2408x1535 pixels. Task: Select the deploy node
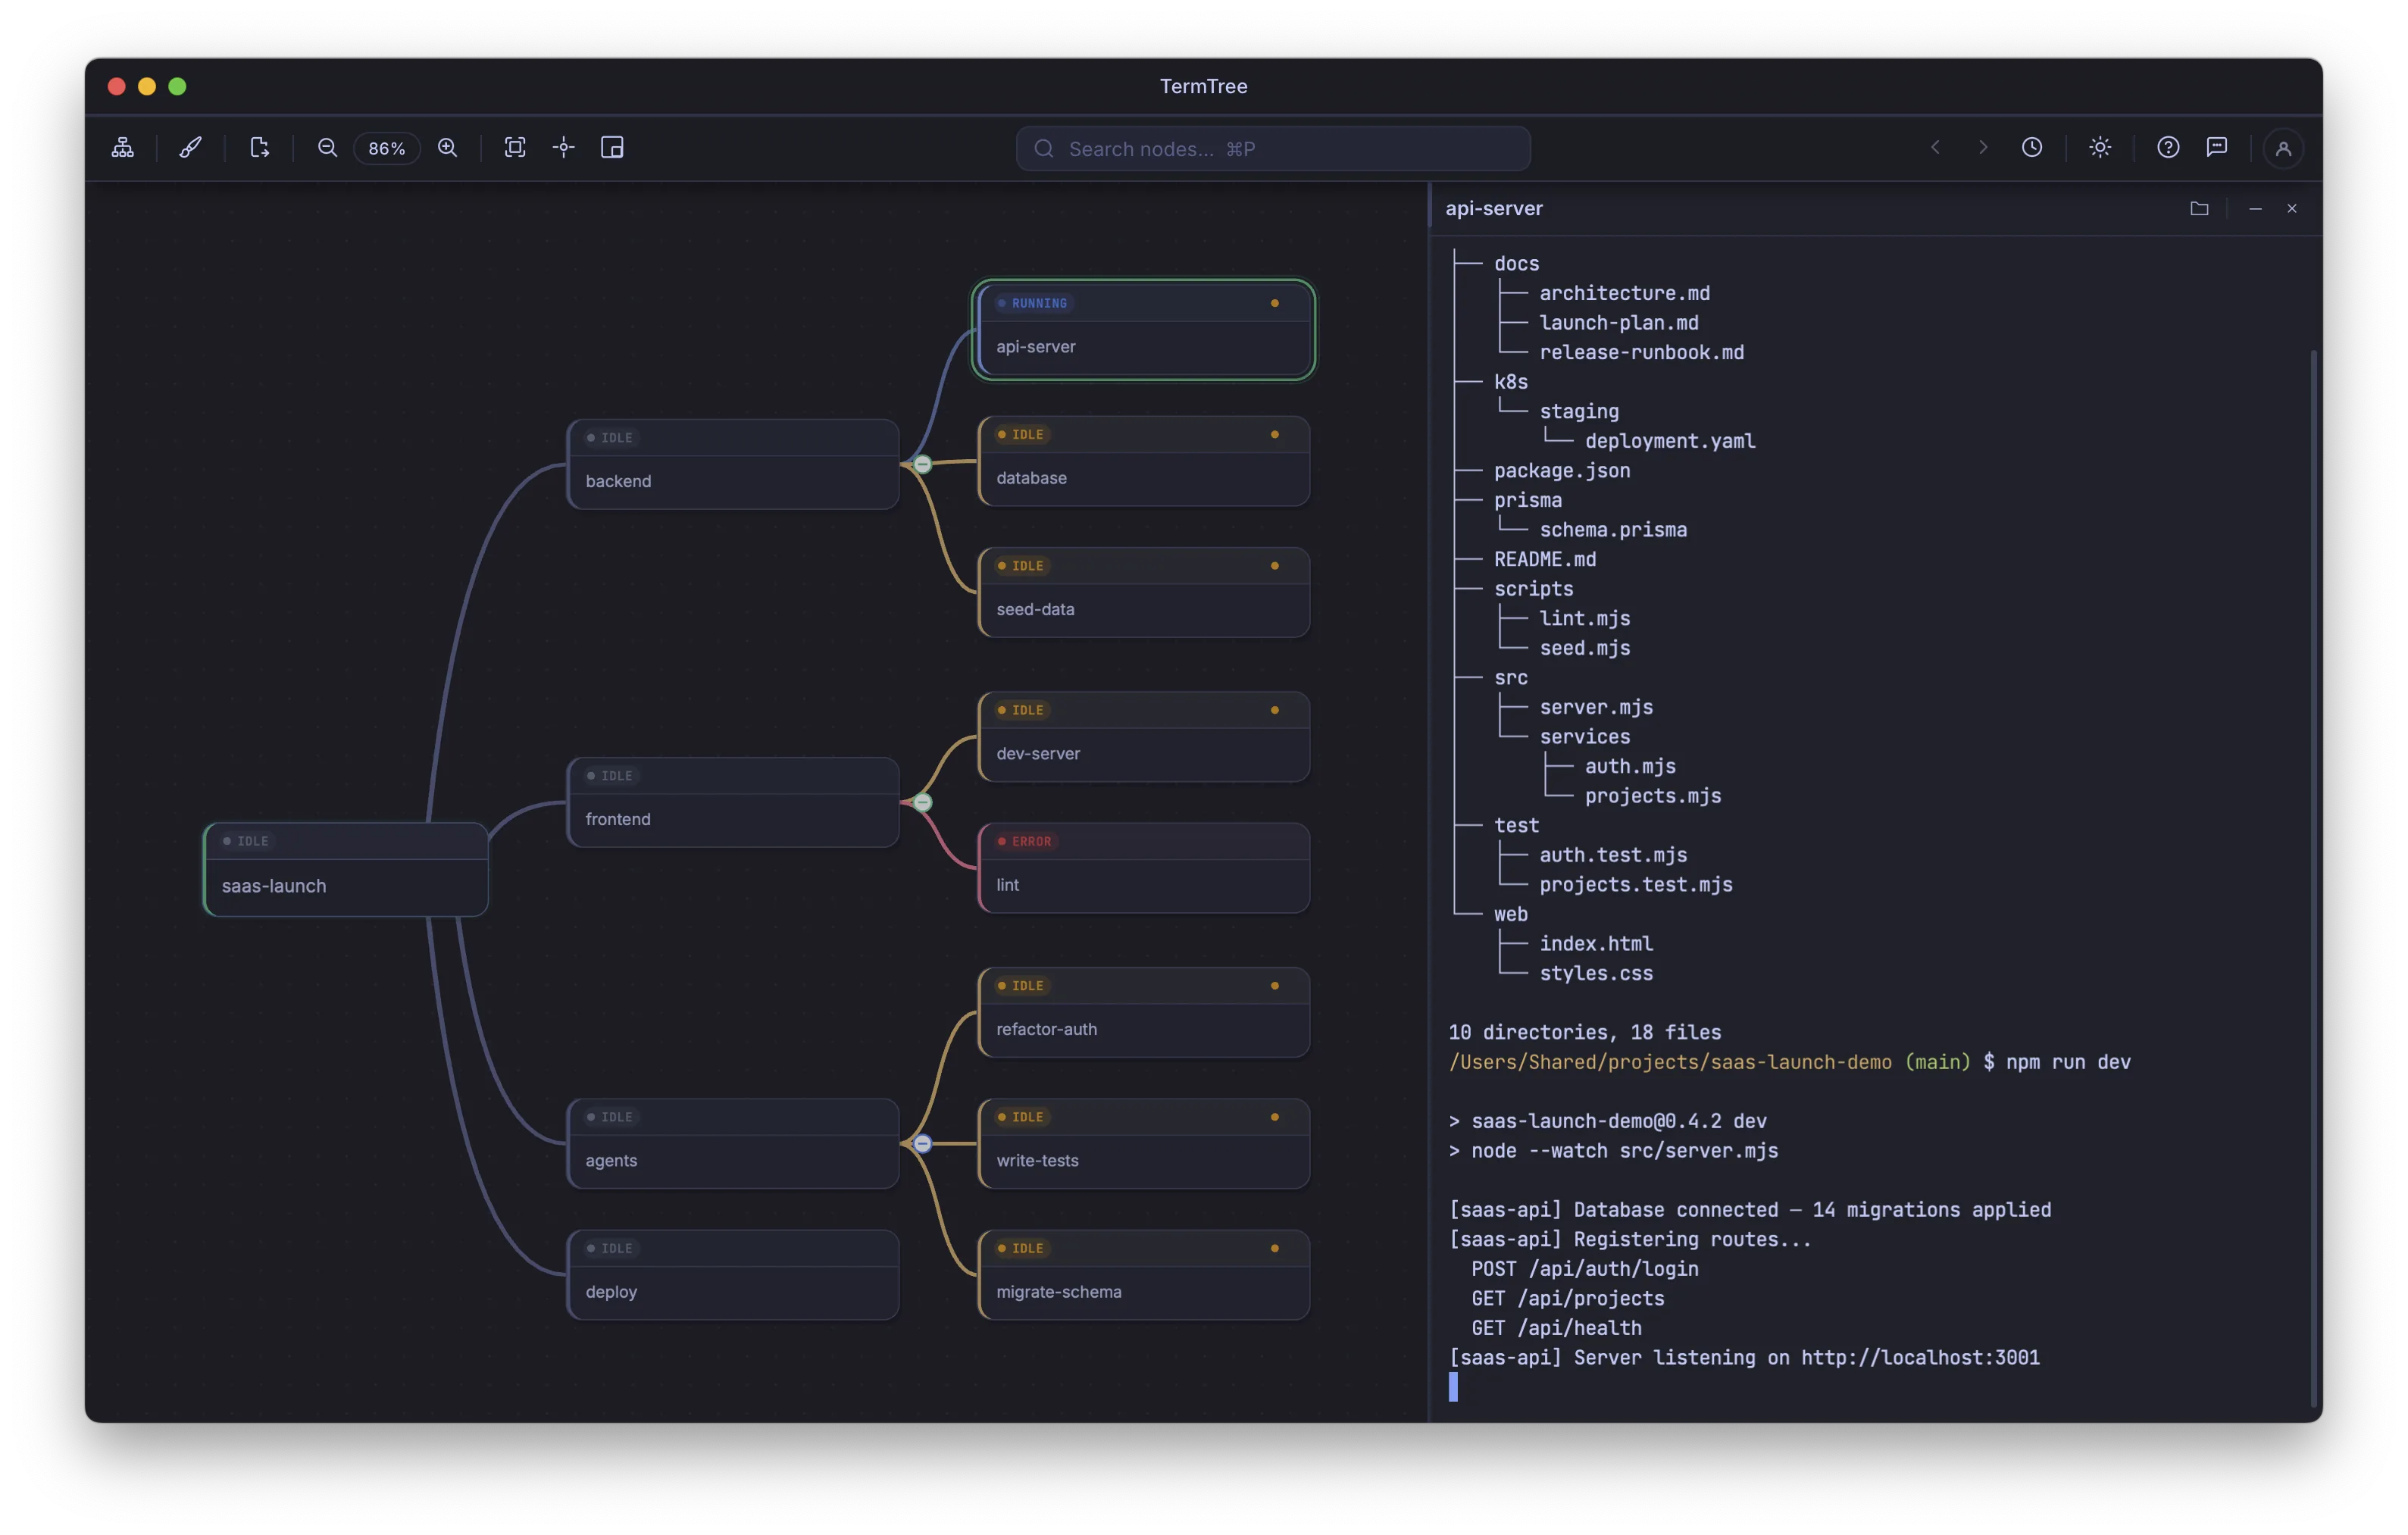(x=733, y=1275)
